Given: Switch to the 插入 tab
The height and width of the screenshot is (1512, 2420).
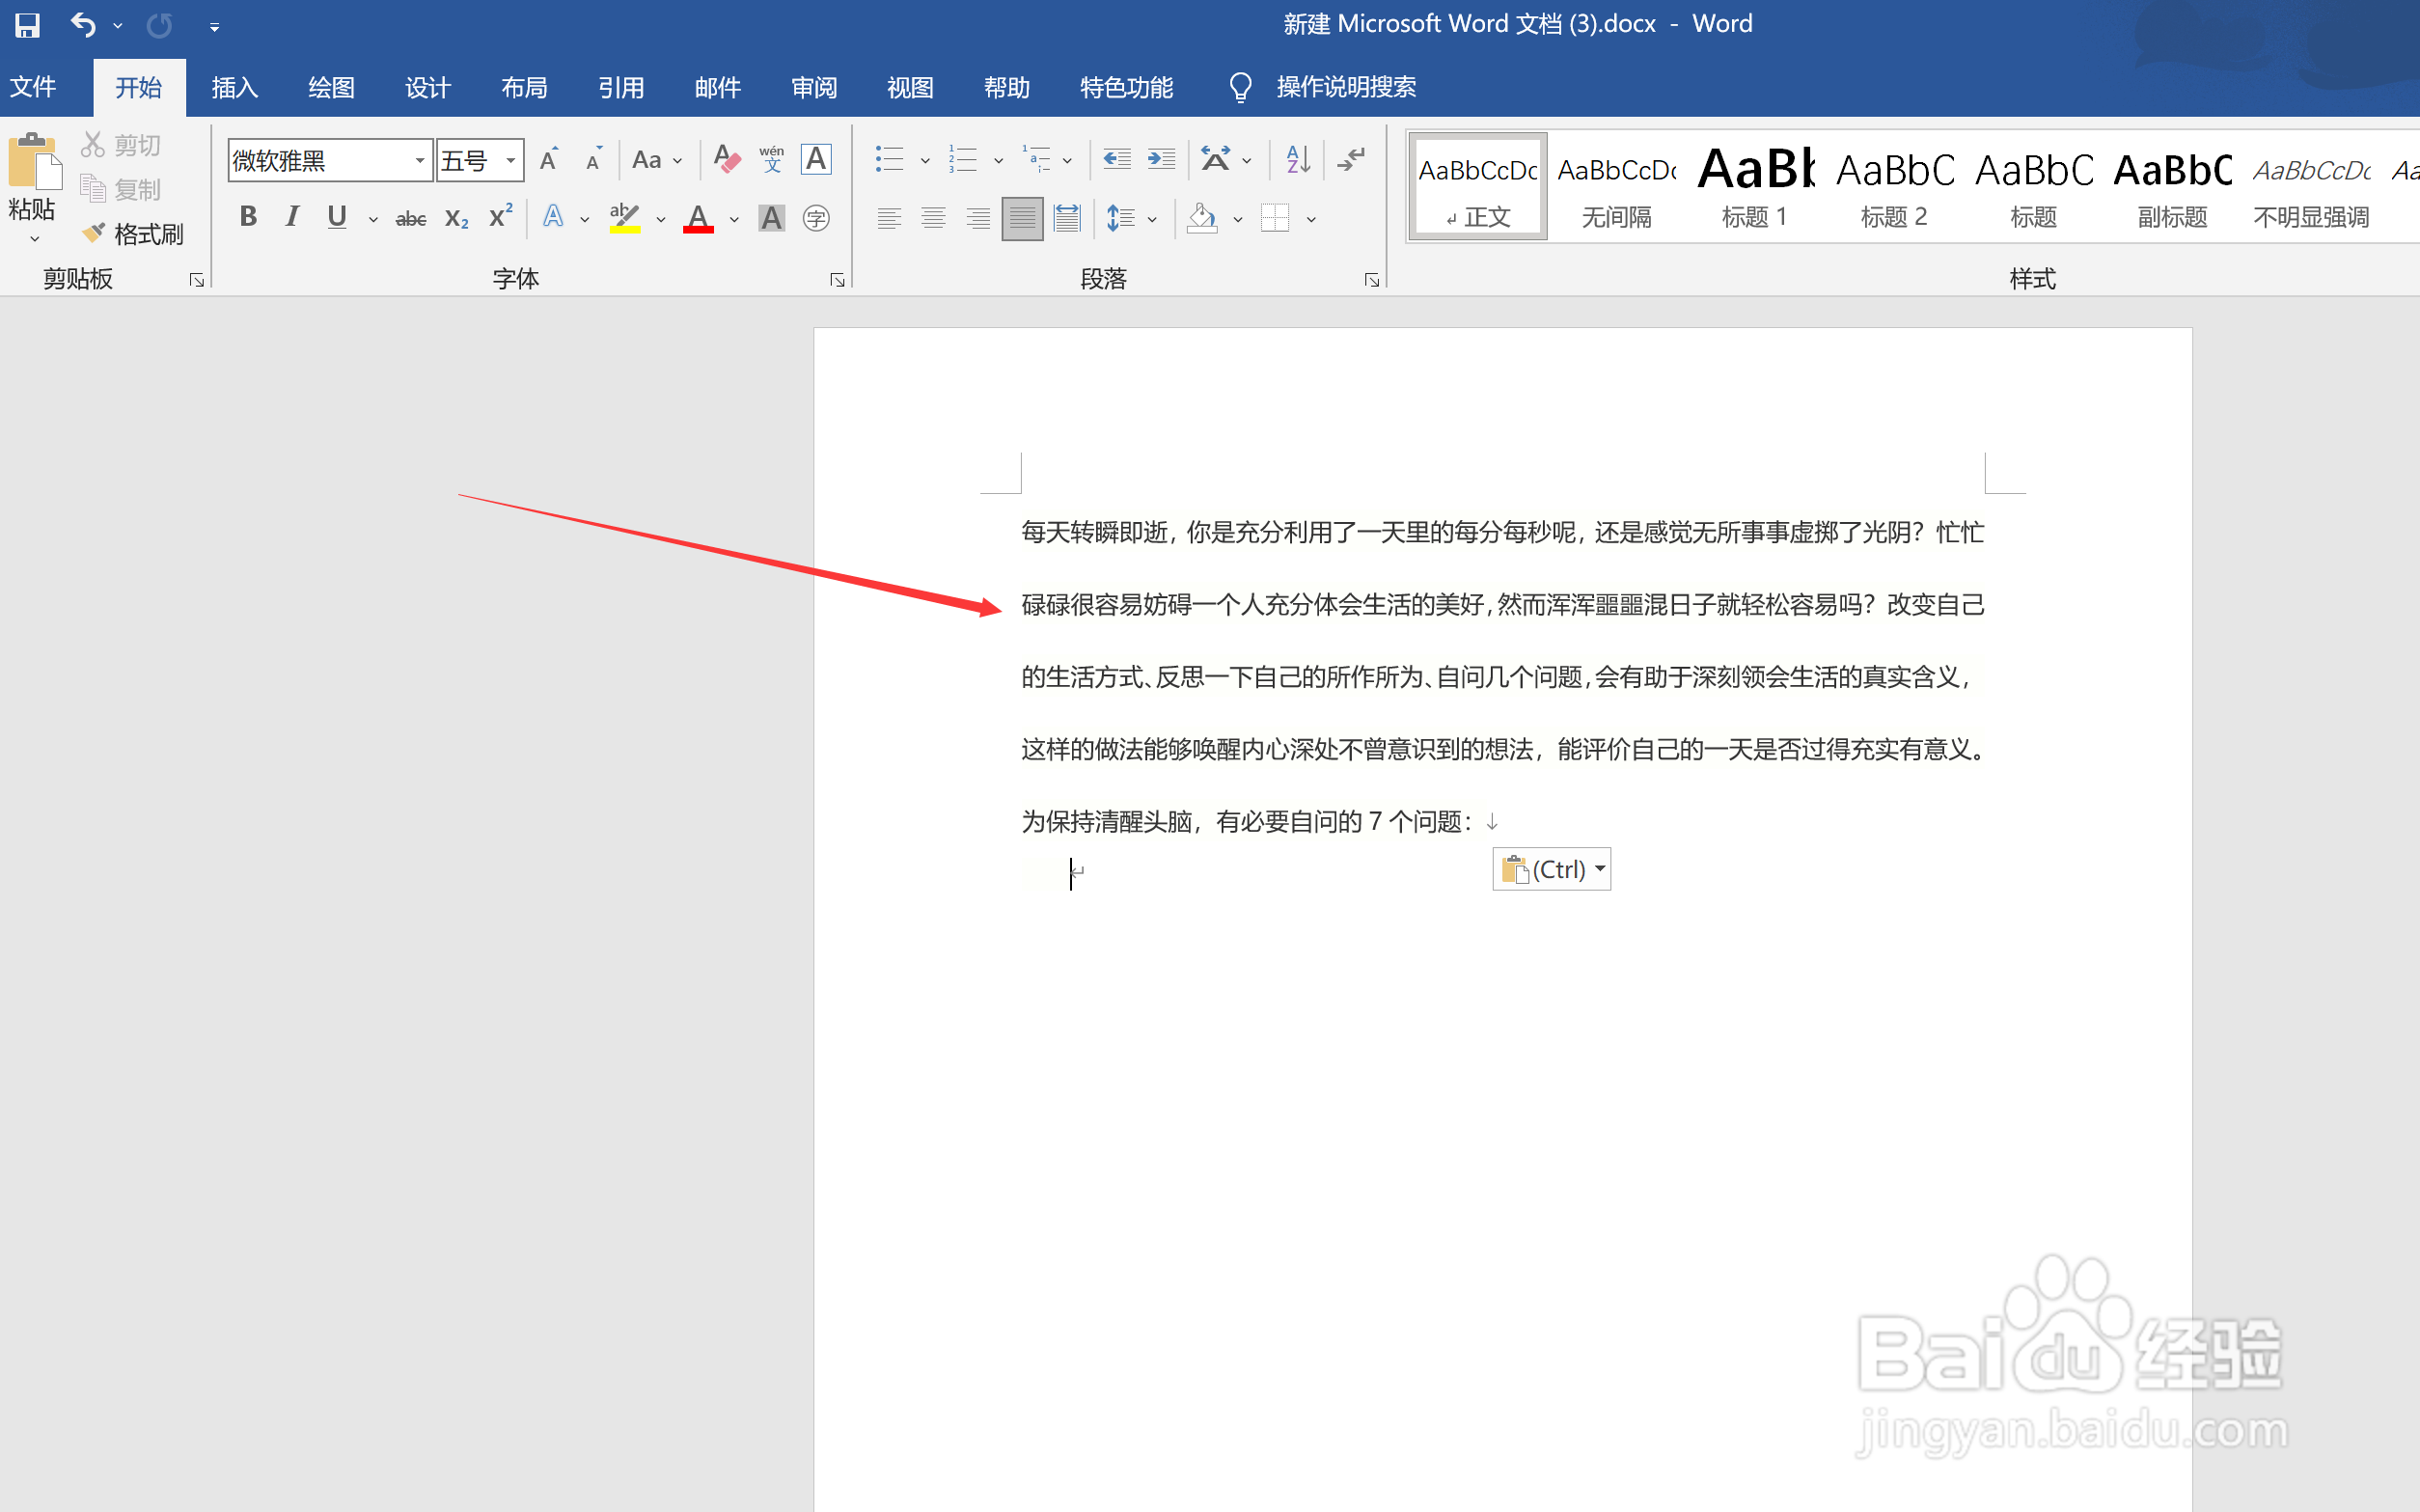Looking at the screenshot, I should click(x=235, y=88).
